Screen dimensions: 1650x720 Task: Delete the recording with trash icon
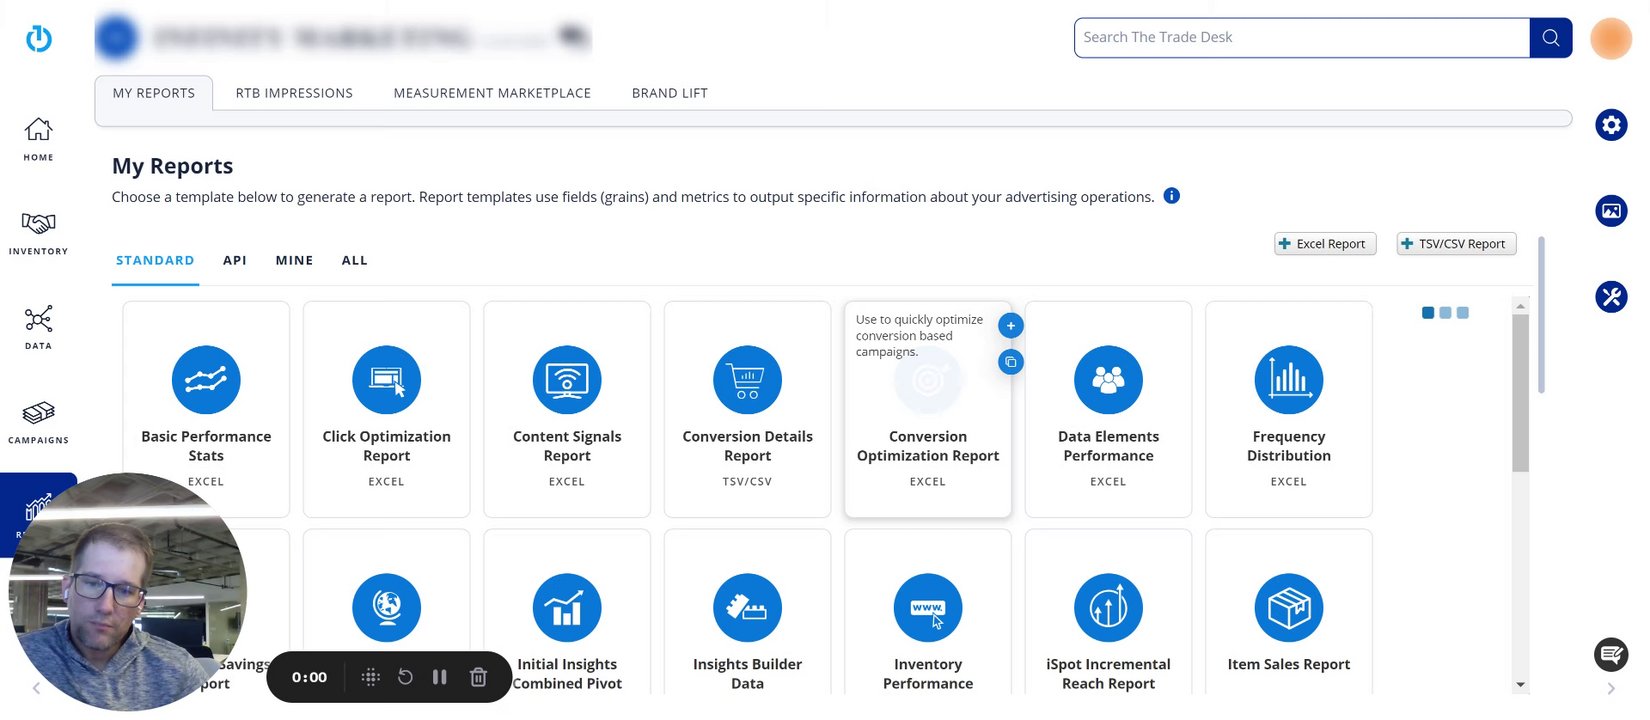pos(478,677)
